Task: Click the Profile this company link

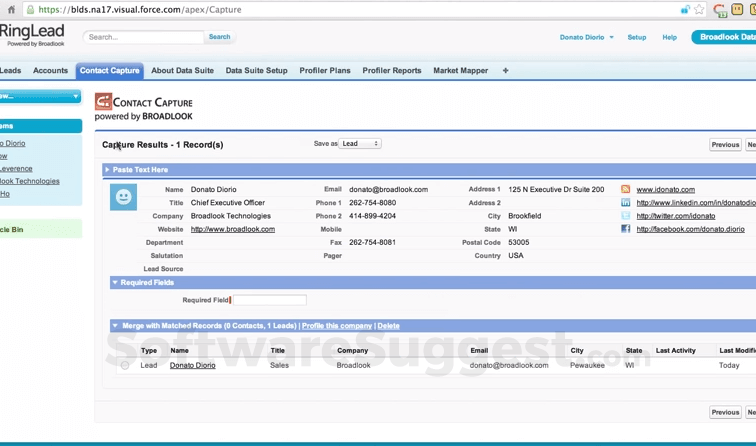Action: [337, 326]
